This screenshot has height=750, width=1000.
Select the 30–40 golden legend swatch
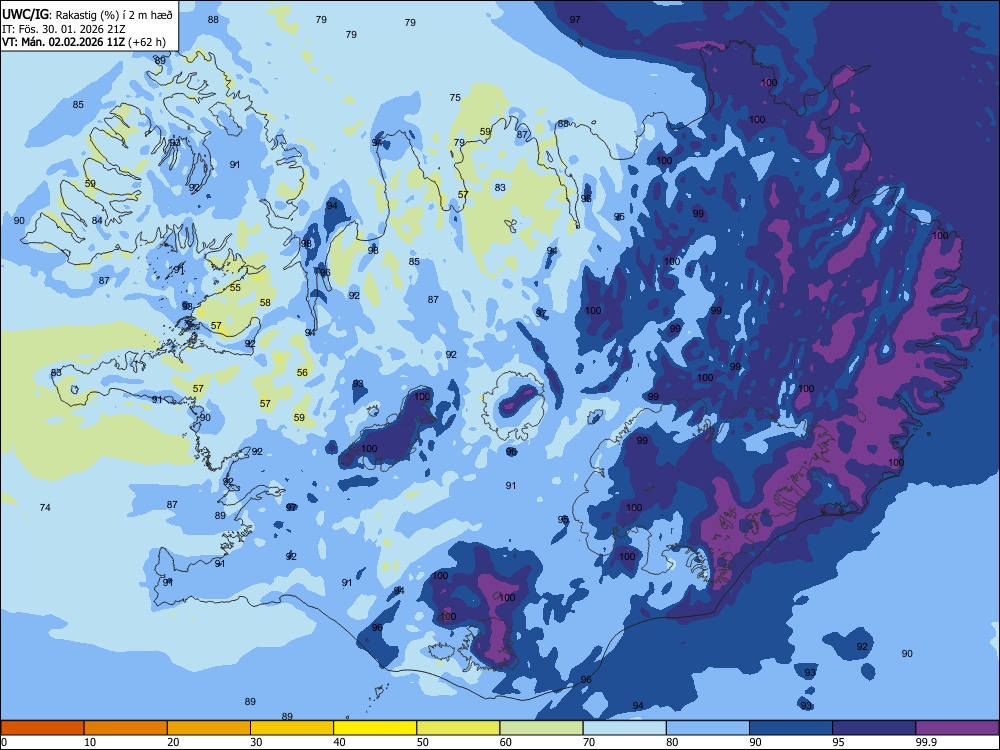[x=292, y=728]
